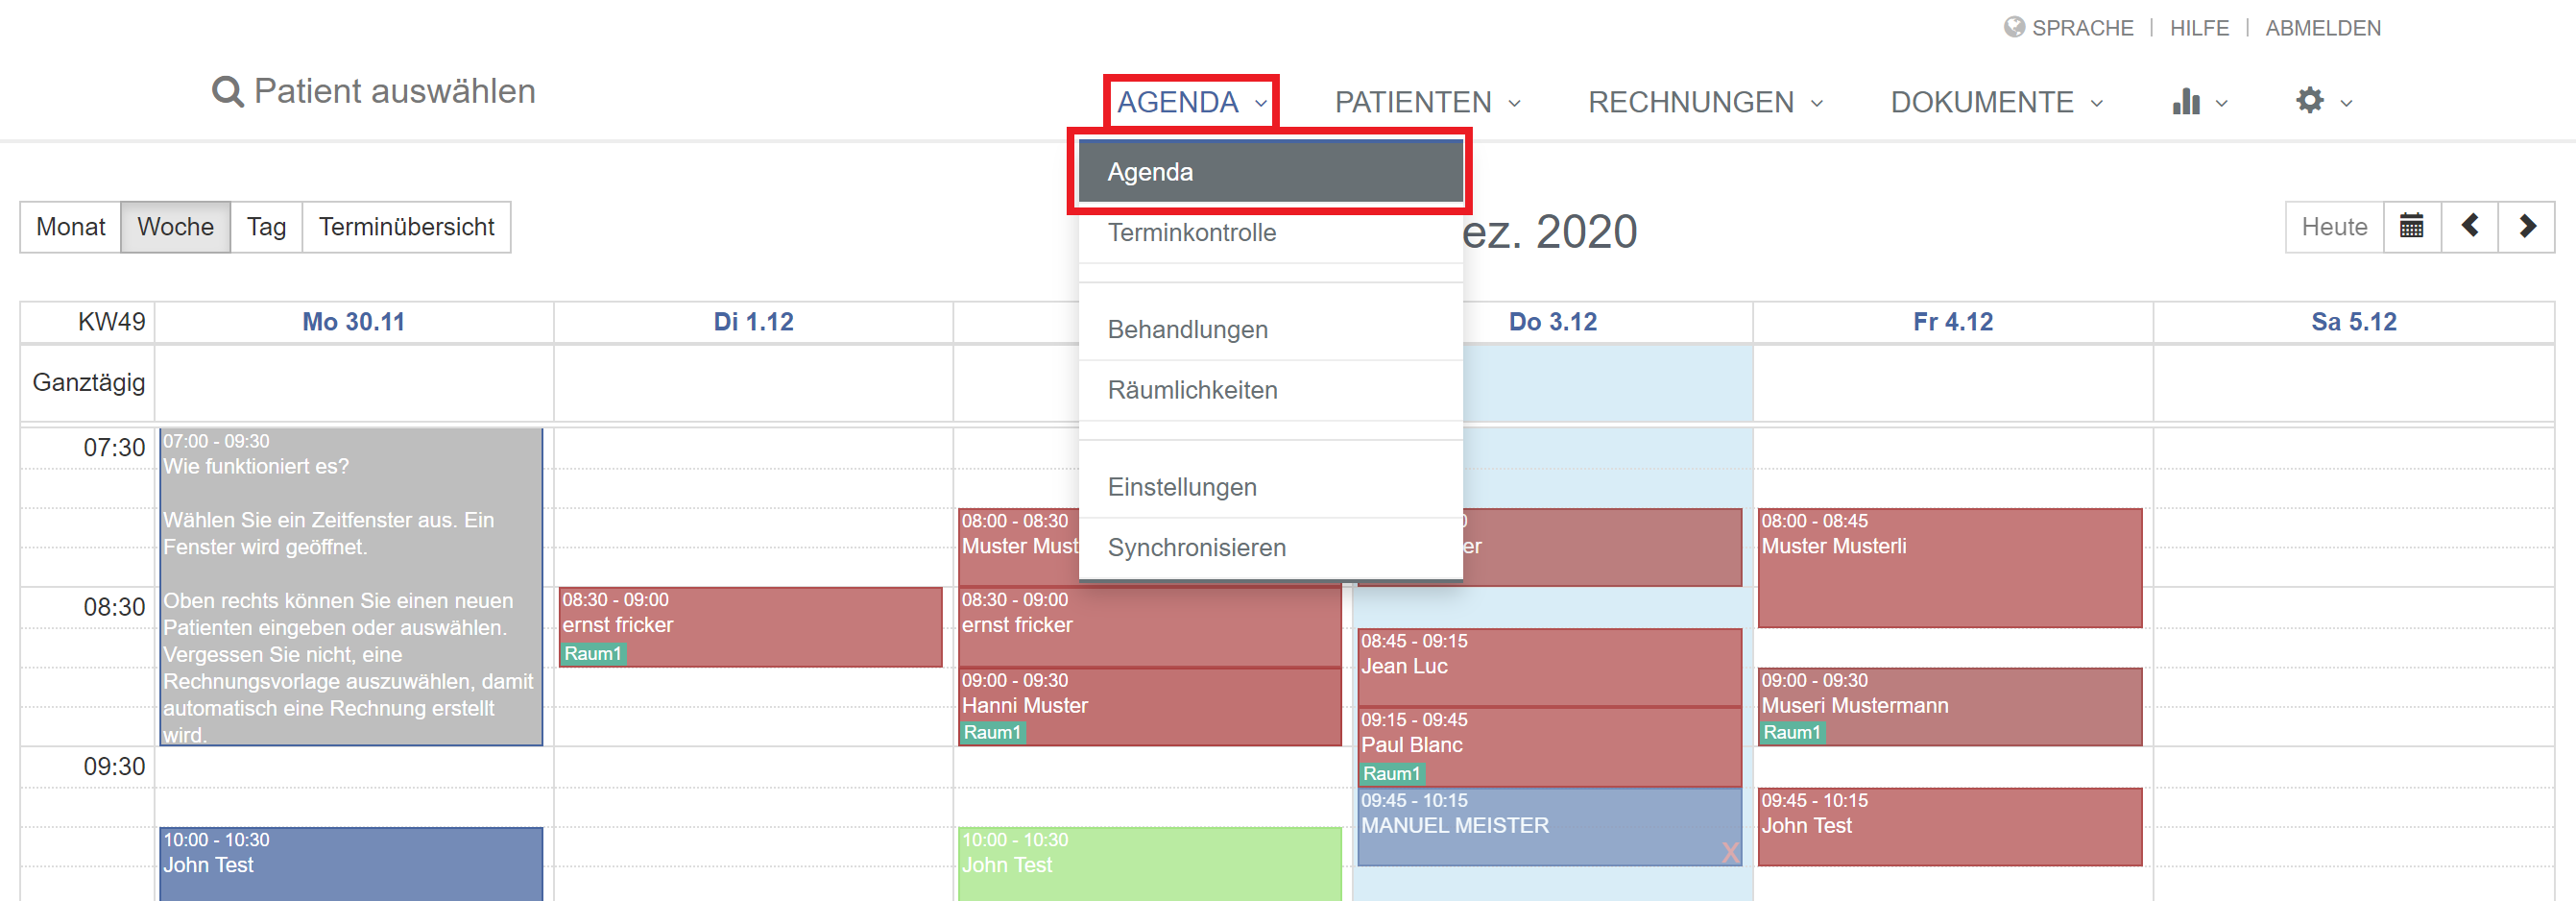Go to previous week arrow

2470,227
